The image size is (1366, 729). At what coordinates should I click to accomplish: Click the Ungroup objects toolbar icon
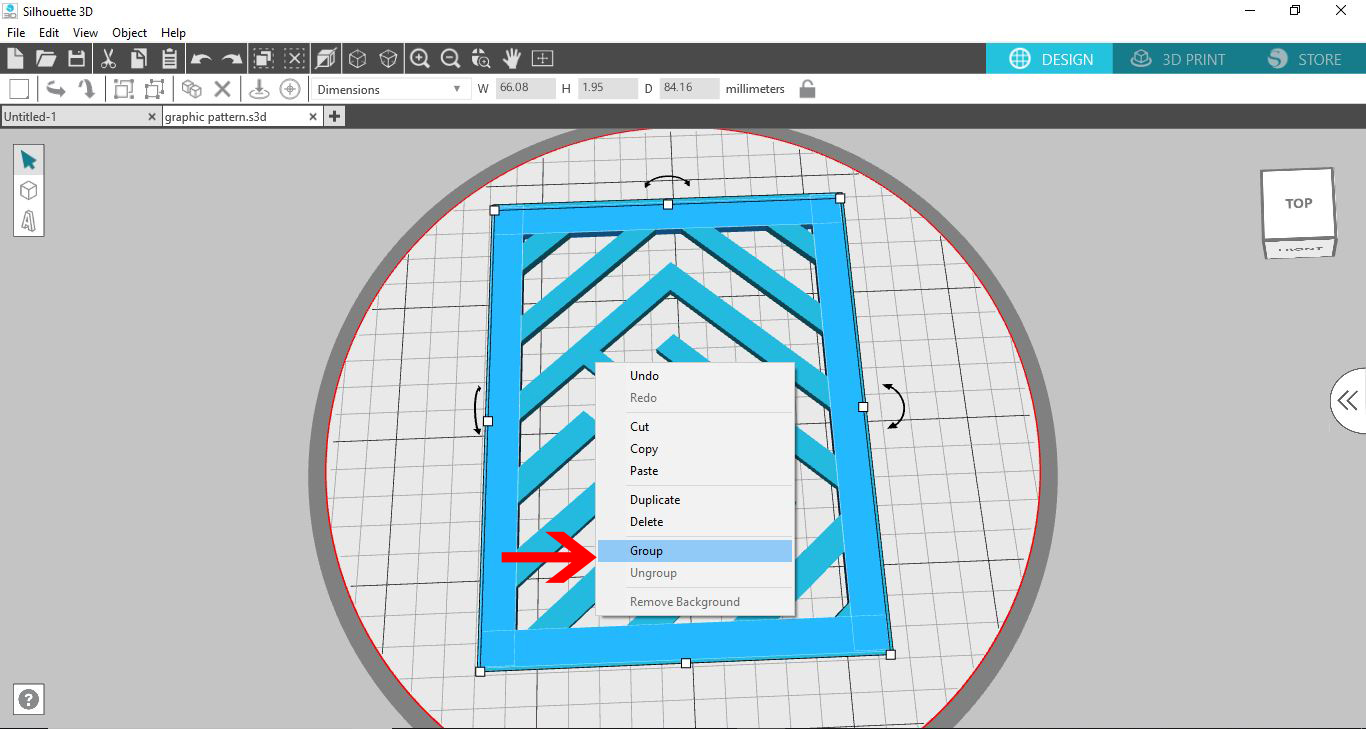point(154,89)
